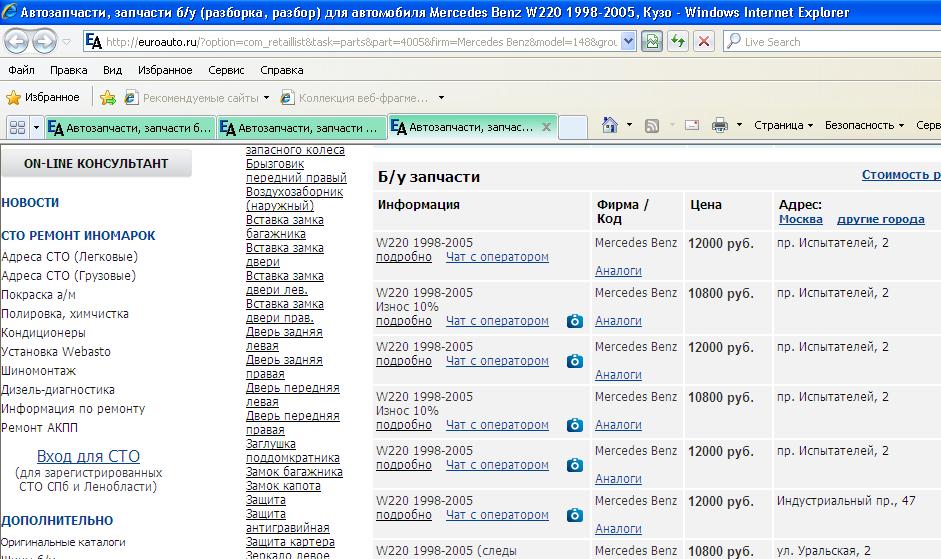Open recent pages dropdown beside Forward button
Screen dimensions: 941x559
tap(66, 42)
